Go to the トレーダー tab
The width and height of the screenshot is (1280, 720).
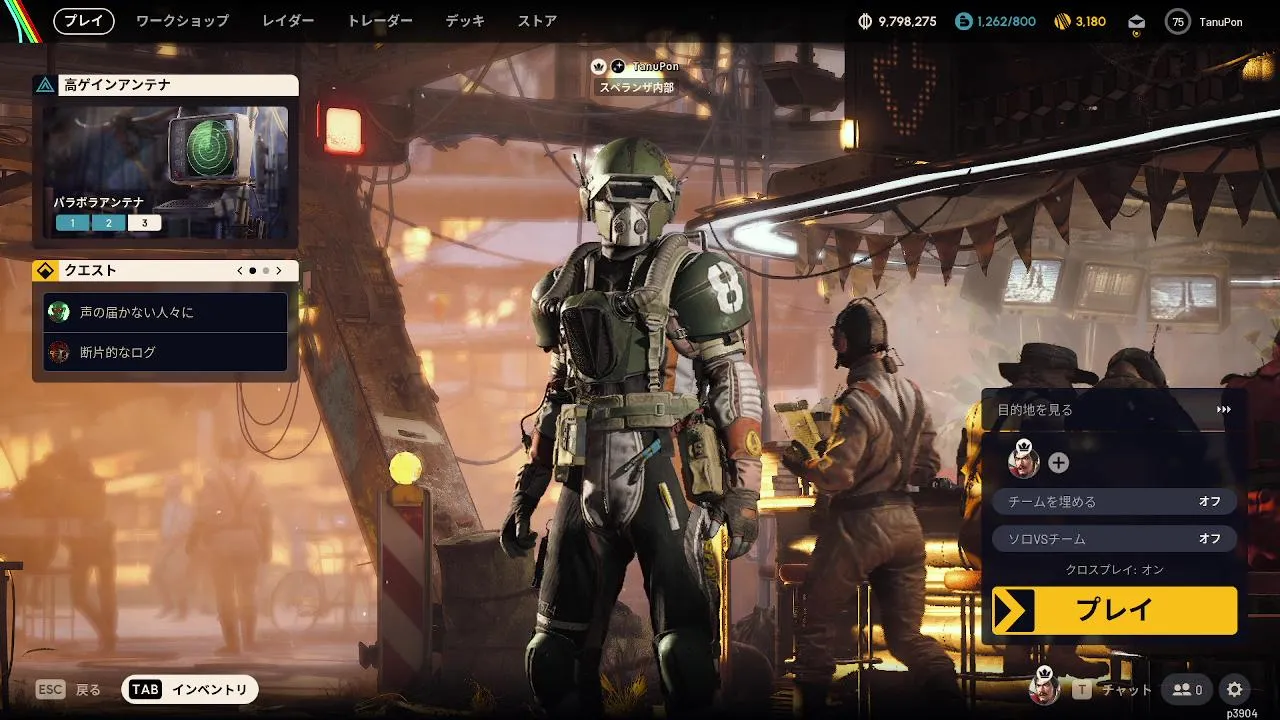(380, 21)
